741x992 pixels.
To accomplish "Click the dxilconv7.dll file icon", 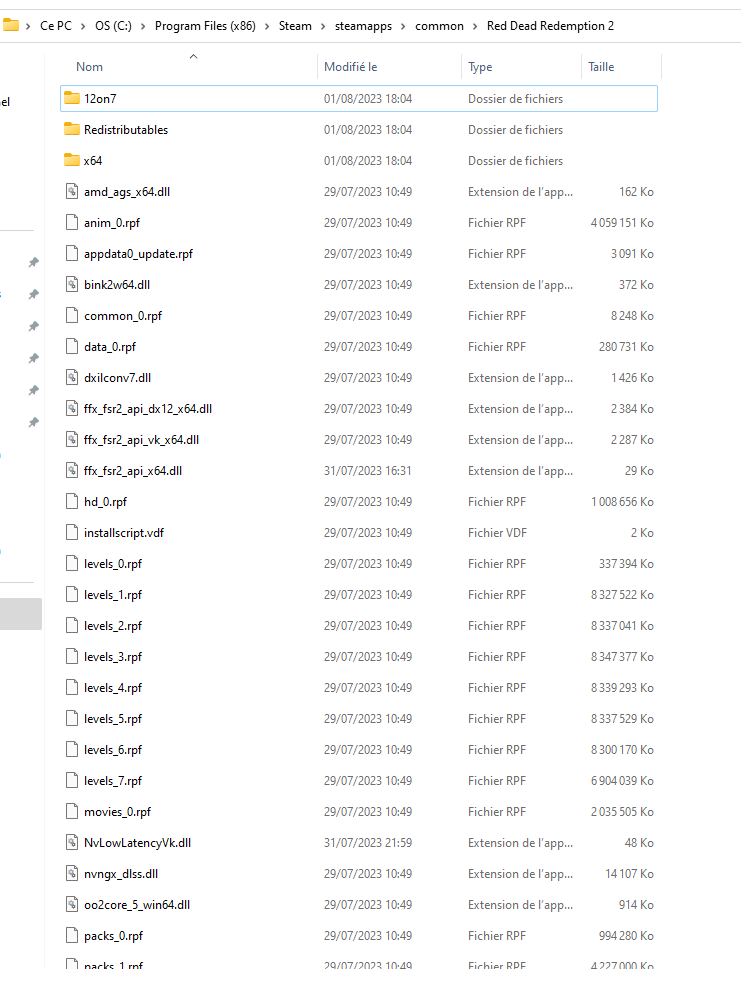I will (x=72, y=377).
